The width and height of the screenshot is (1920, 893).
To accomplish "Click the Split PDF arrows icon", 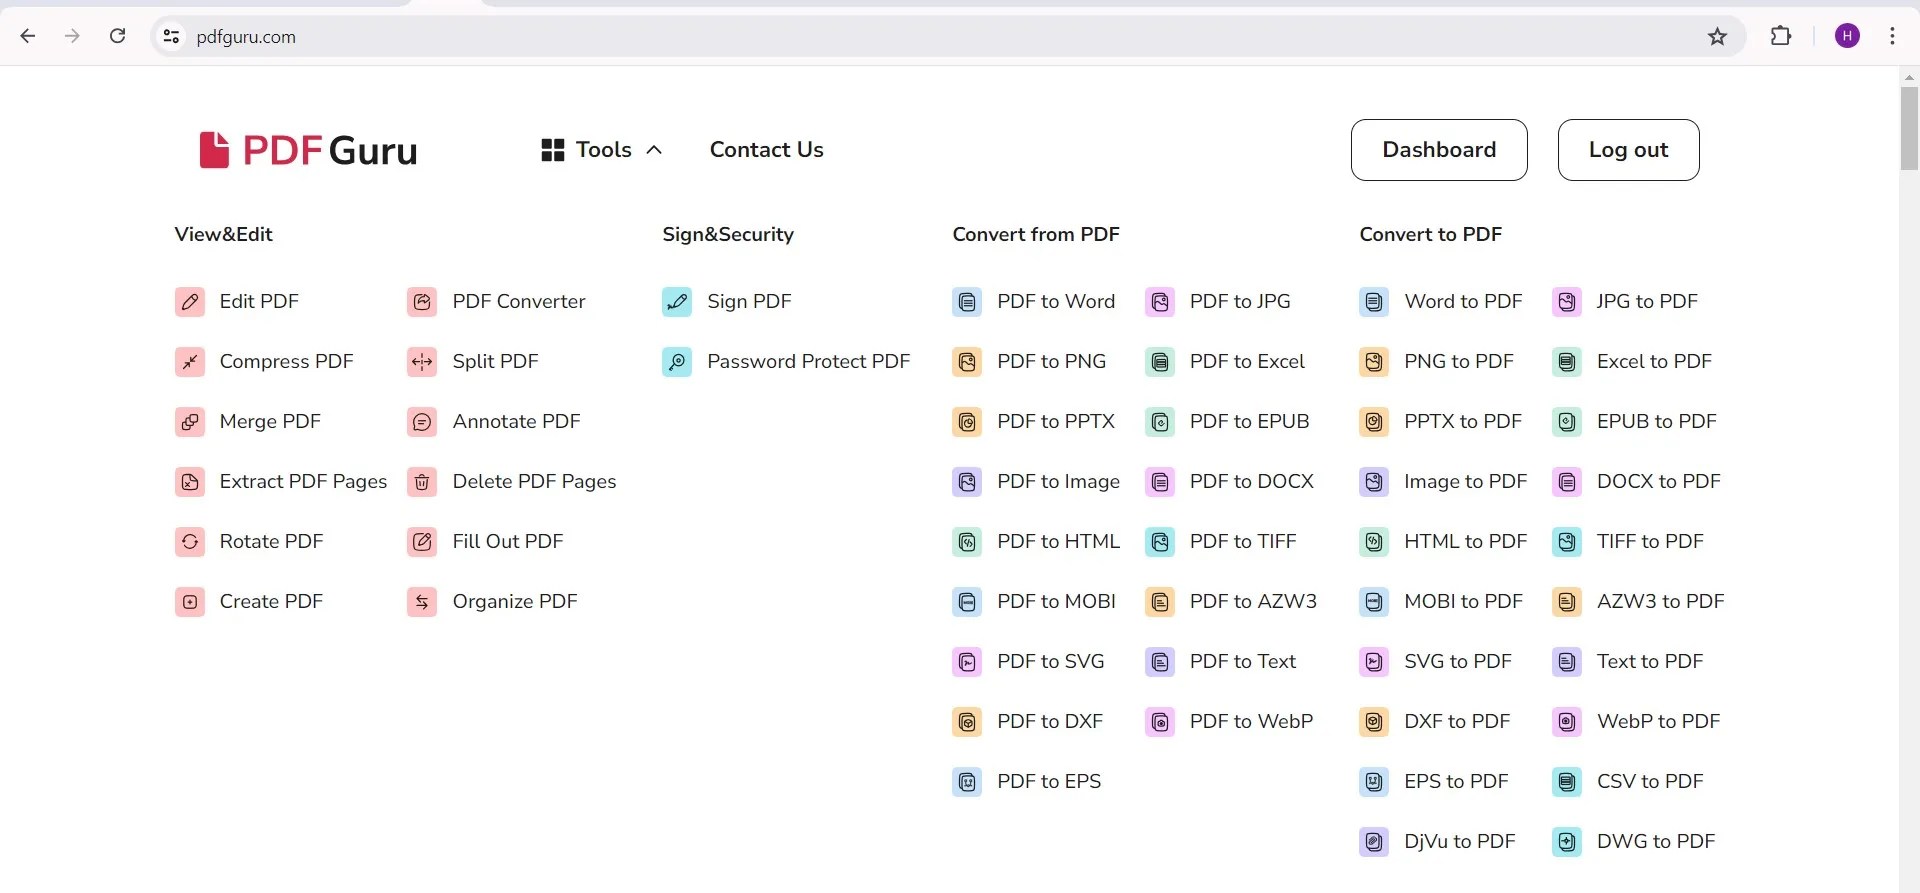I will (422, 361).
